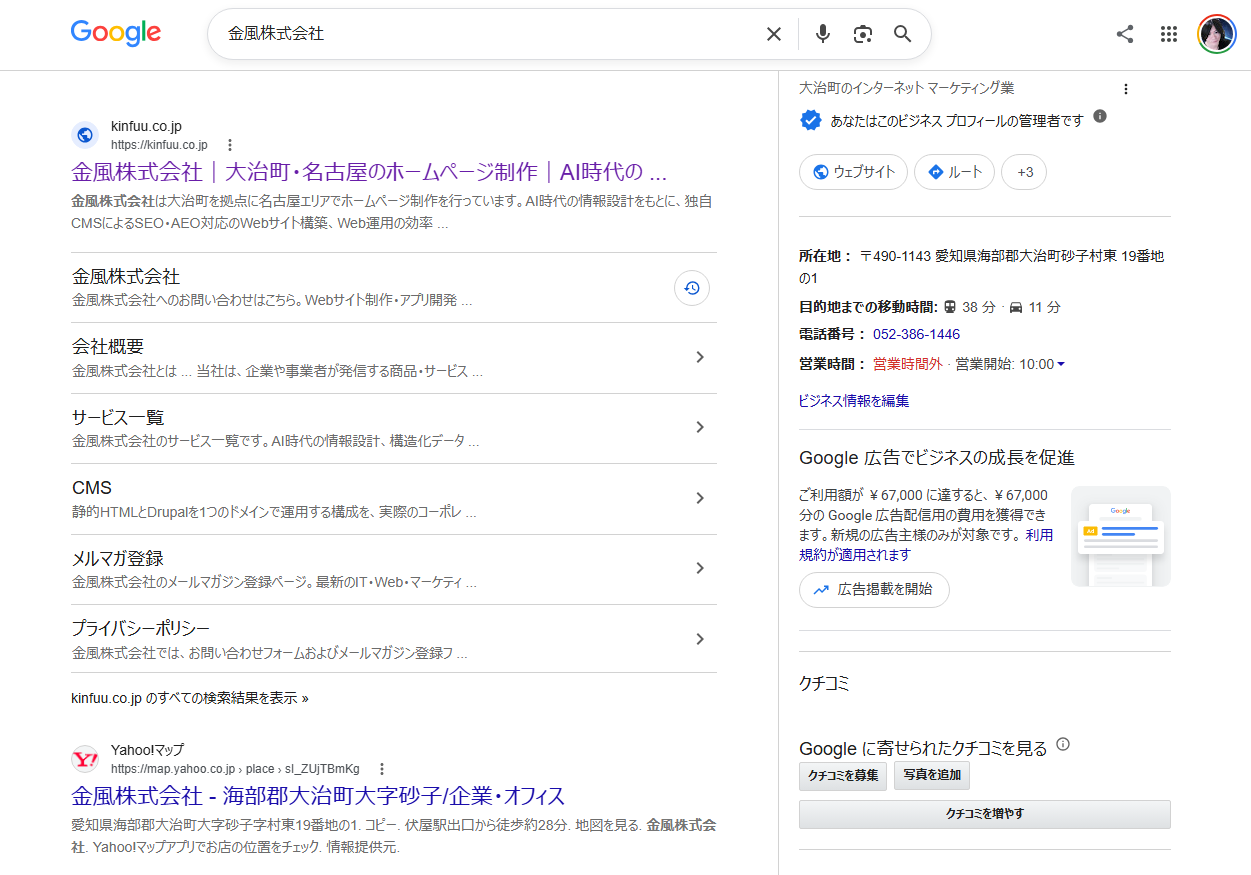Viewport: 1251px width, 875px height.
Task: Click ビジネス情報を編集 link
Action: click(x=854, y=401)
